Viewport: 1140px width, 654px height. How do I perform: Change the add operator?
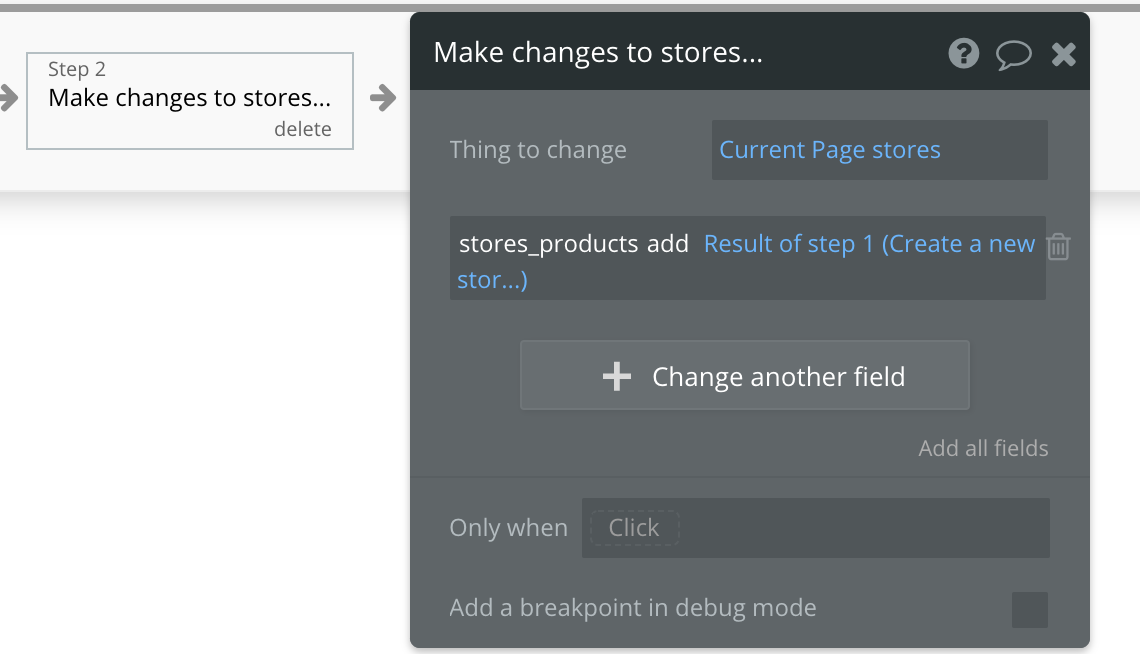pos(668,244)
